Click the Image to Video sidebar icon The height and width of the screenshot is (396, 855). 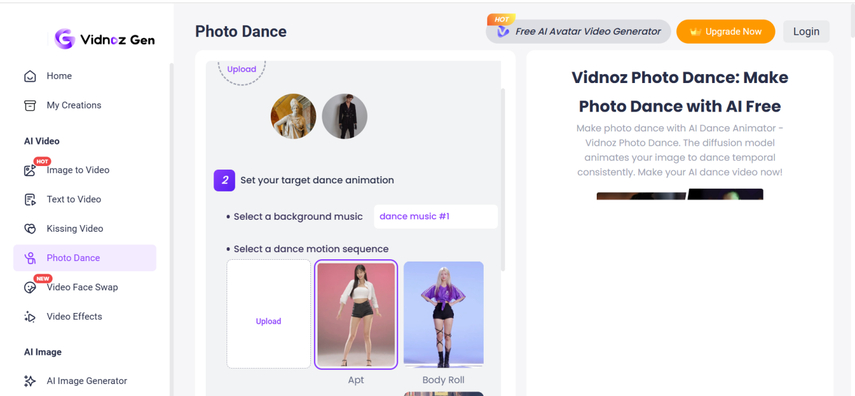[30, 170]
